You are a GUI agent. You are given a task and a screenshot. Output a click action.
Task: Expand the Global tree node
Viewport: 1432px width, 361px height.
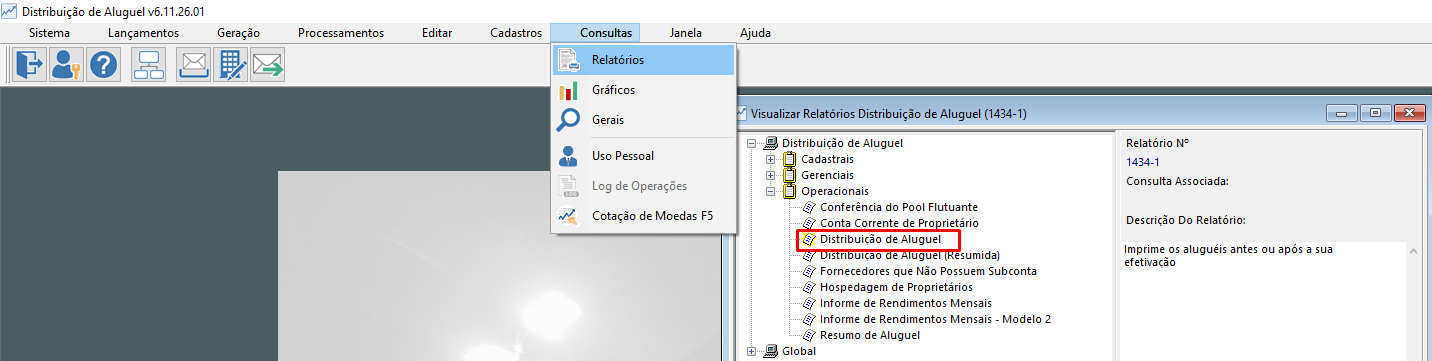point(751,351)
